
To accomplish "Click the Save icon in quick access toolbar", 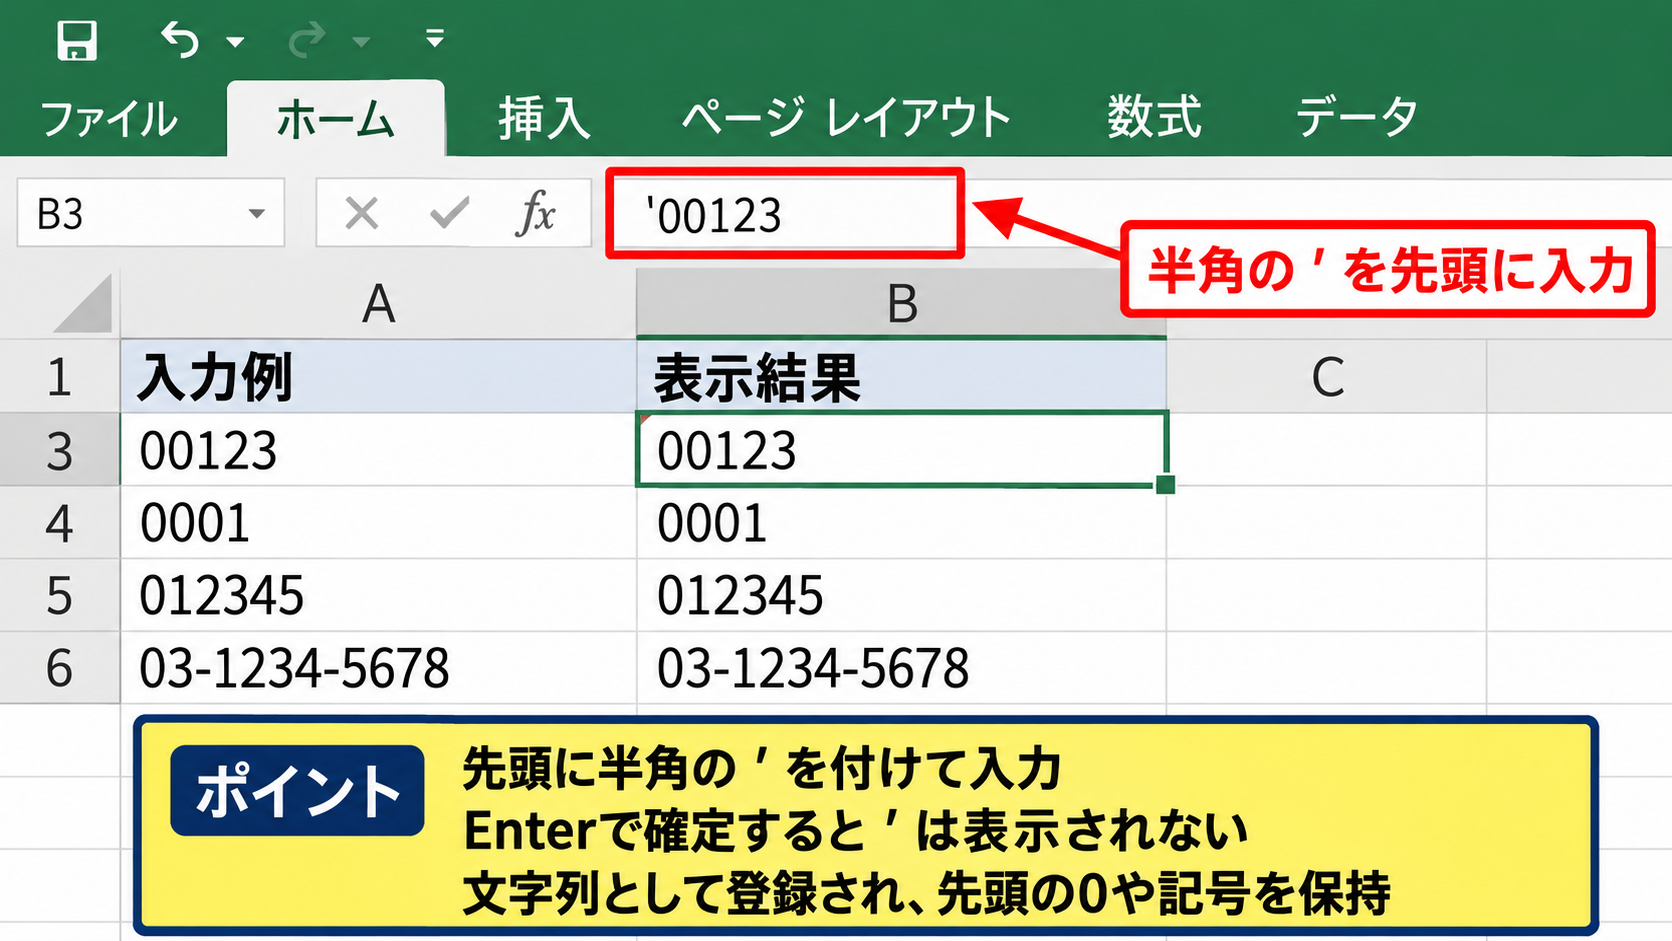I will click(77, 41).
